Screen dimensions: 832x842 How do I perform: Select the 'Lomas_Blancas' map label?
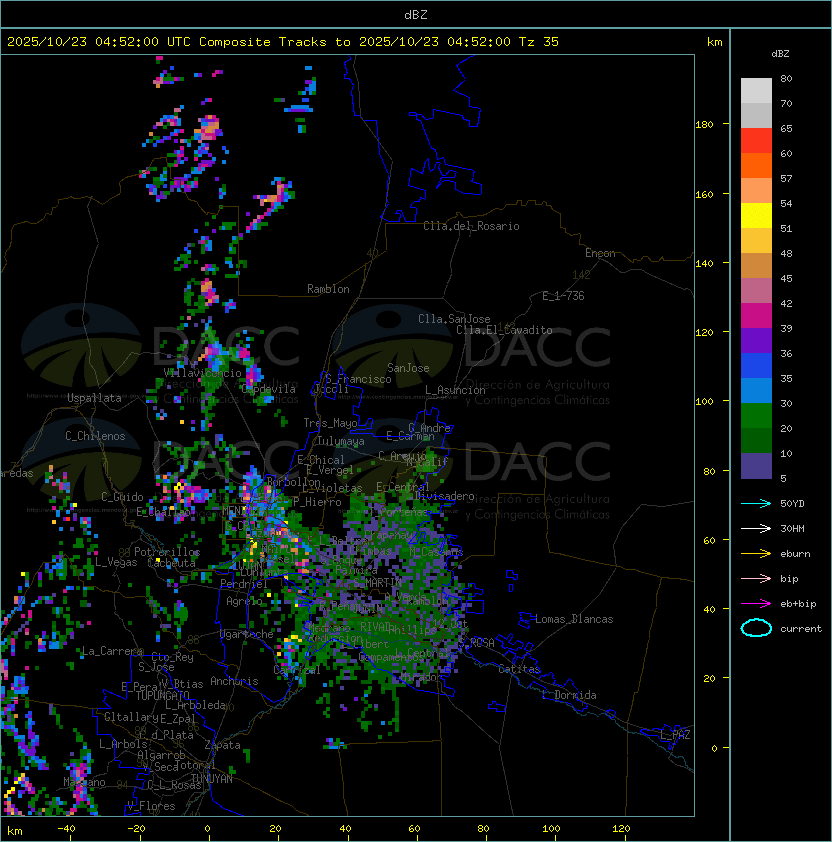[x=574, y=619]
